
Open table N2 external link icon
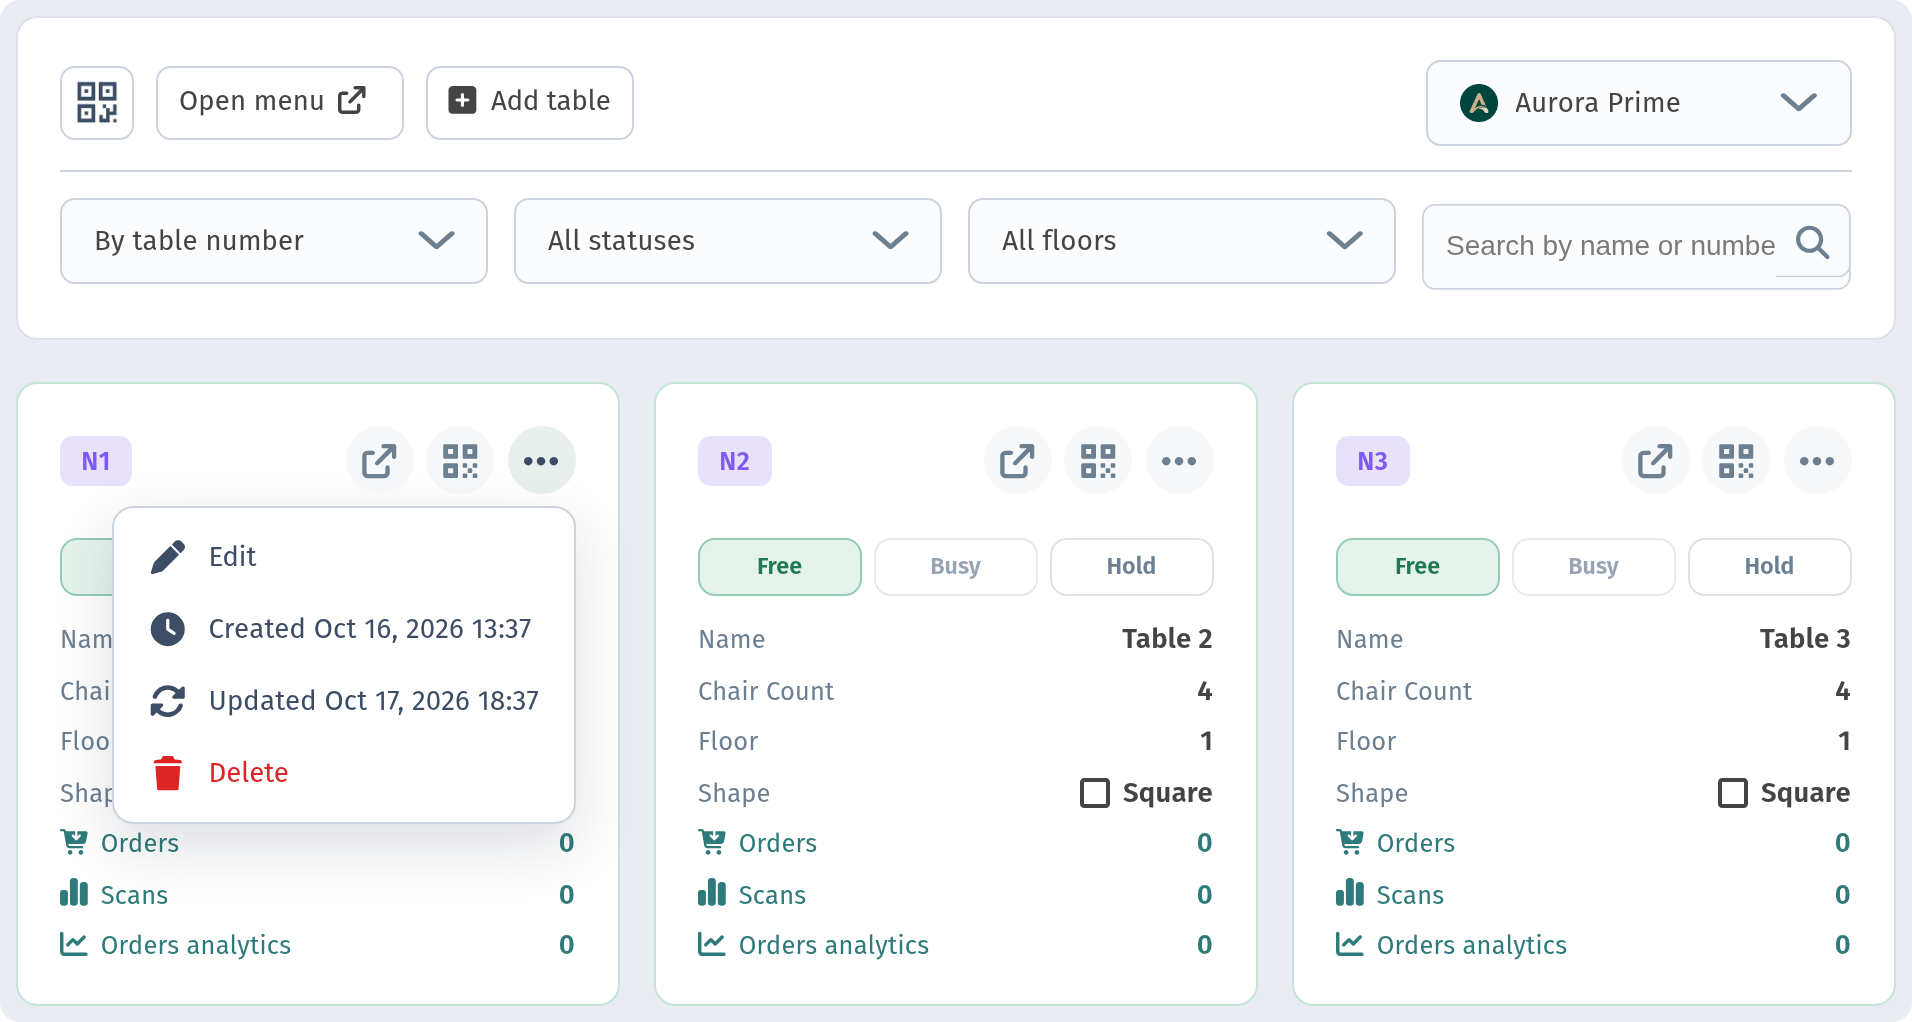click(1018, 461)
